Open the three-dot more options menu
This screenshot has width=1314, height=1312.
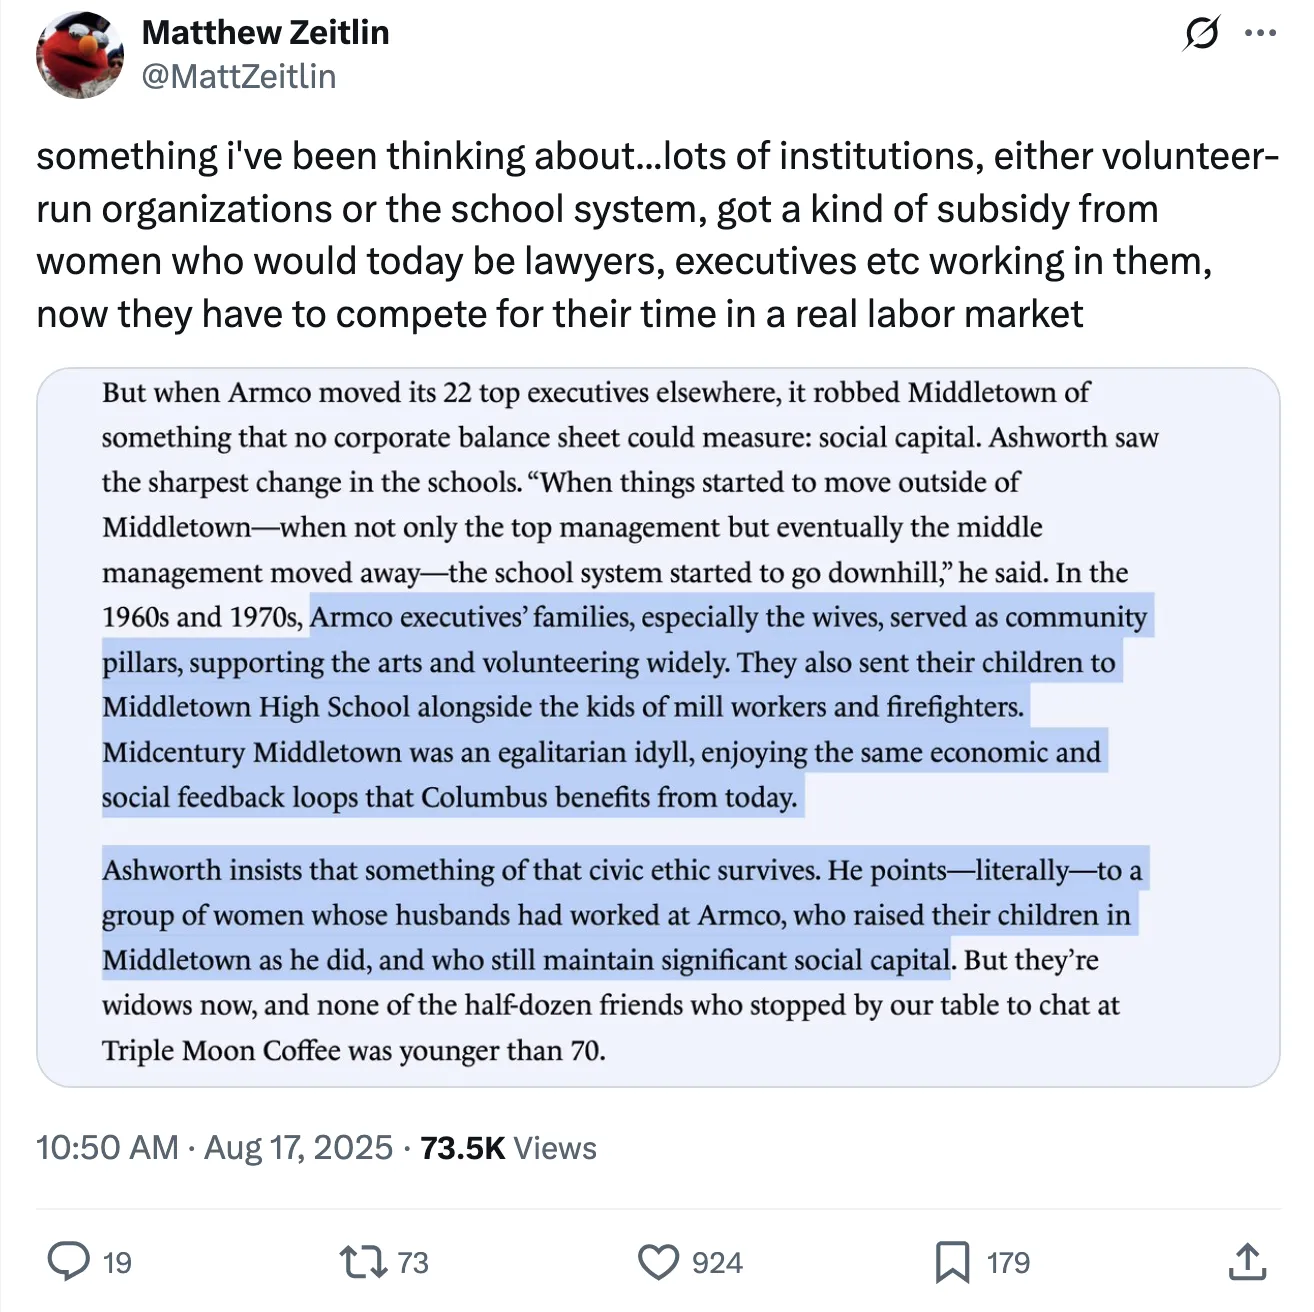click(1260, 34)
